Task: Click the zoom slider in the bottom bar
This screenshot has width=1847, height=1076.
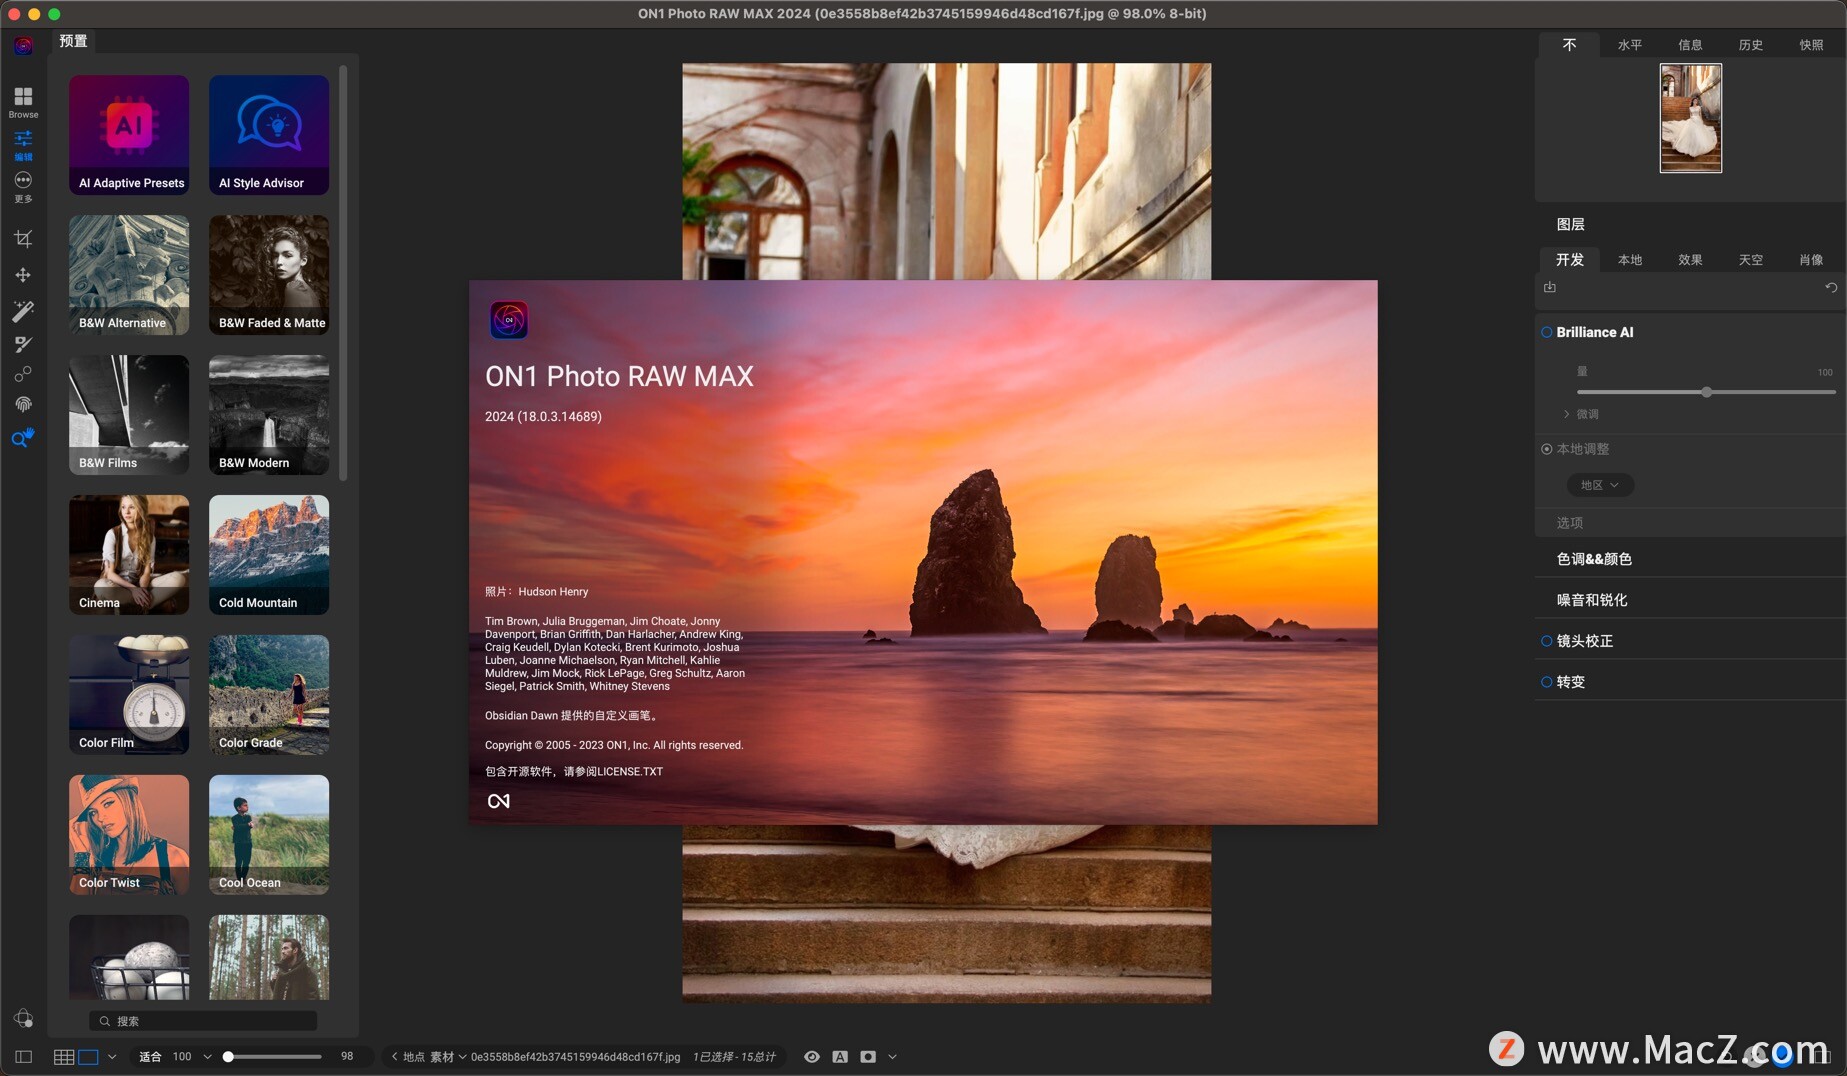Action: (x=274, y=1056)
